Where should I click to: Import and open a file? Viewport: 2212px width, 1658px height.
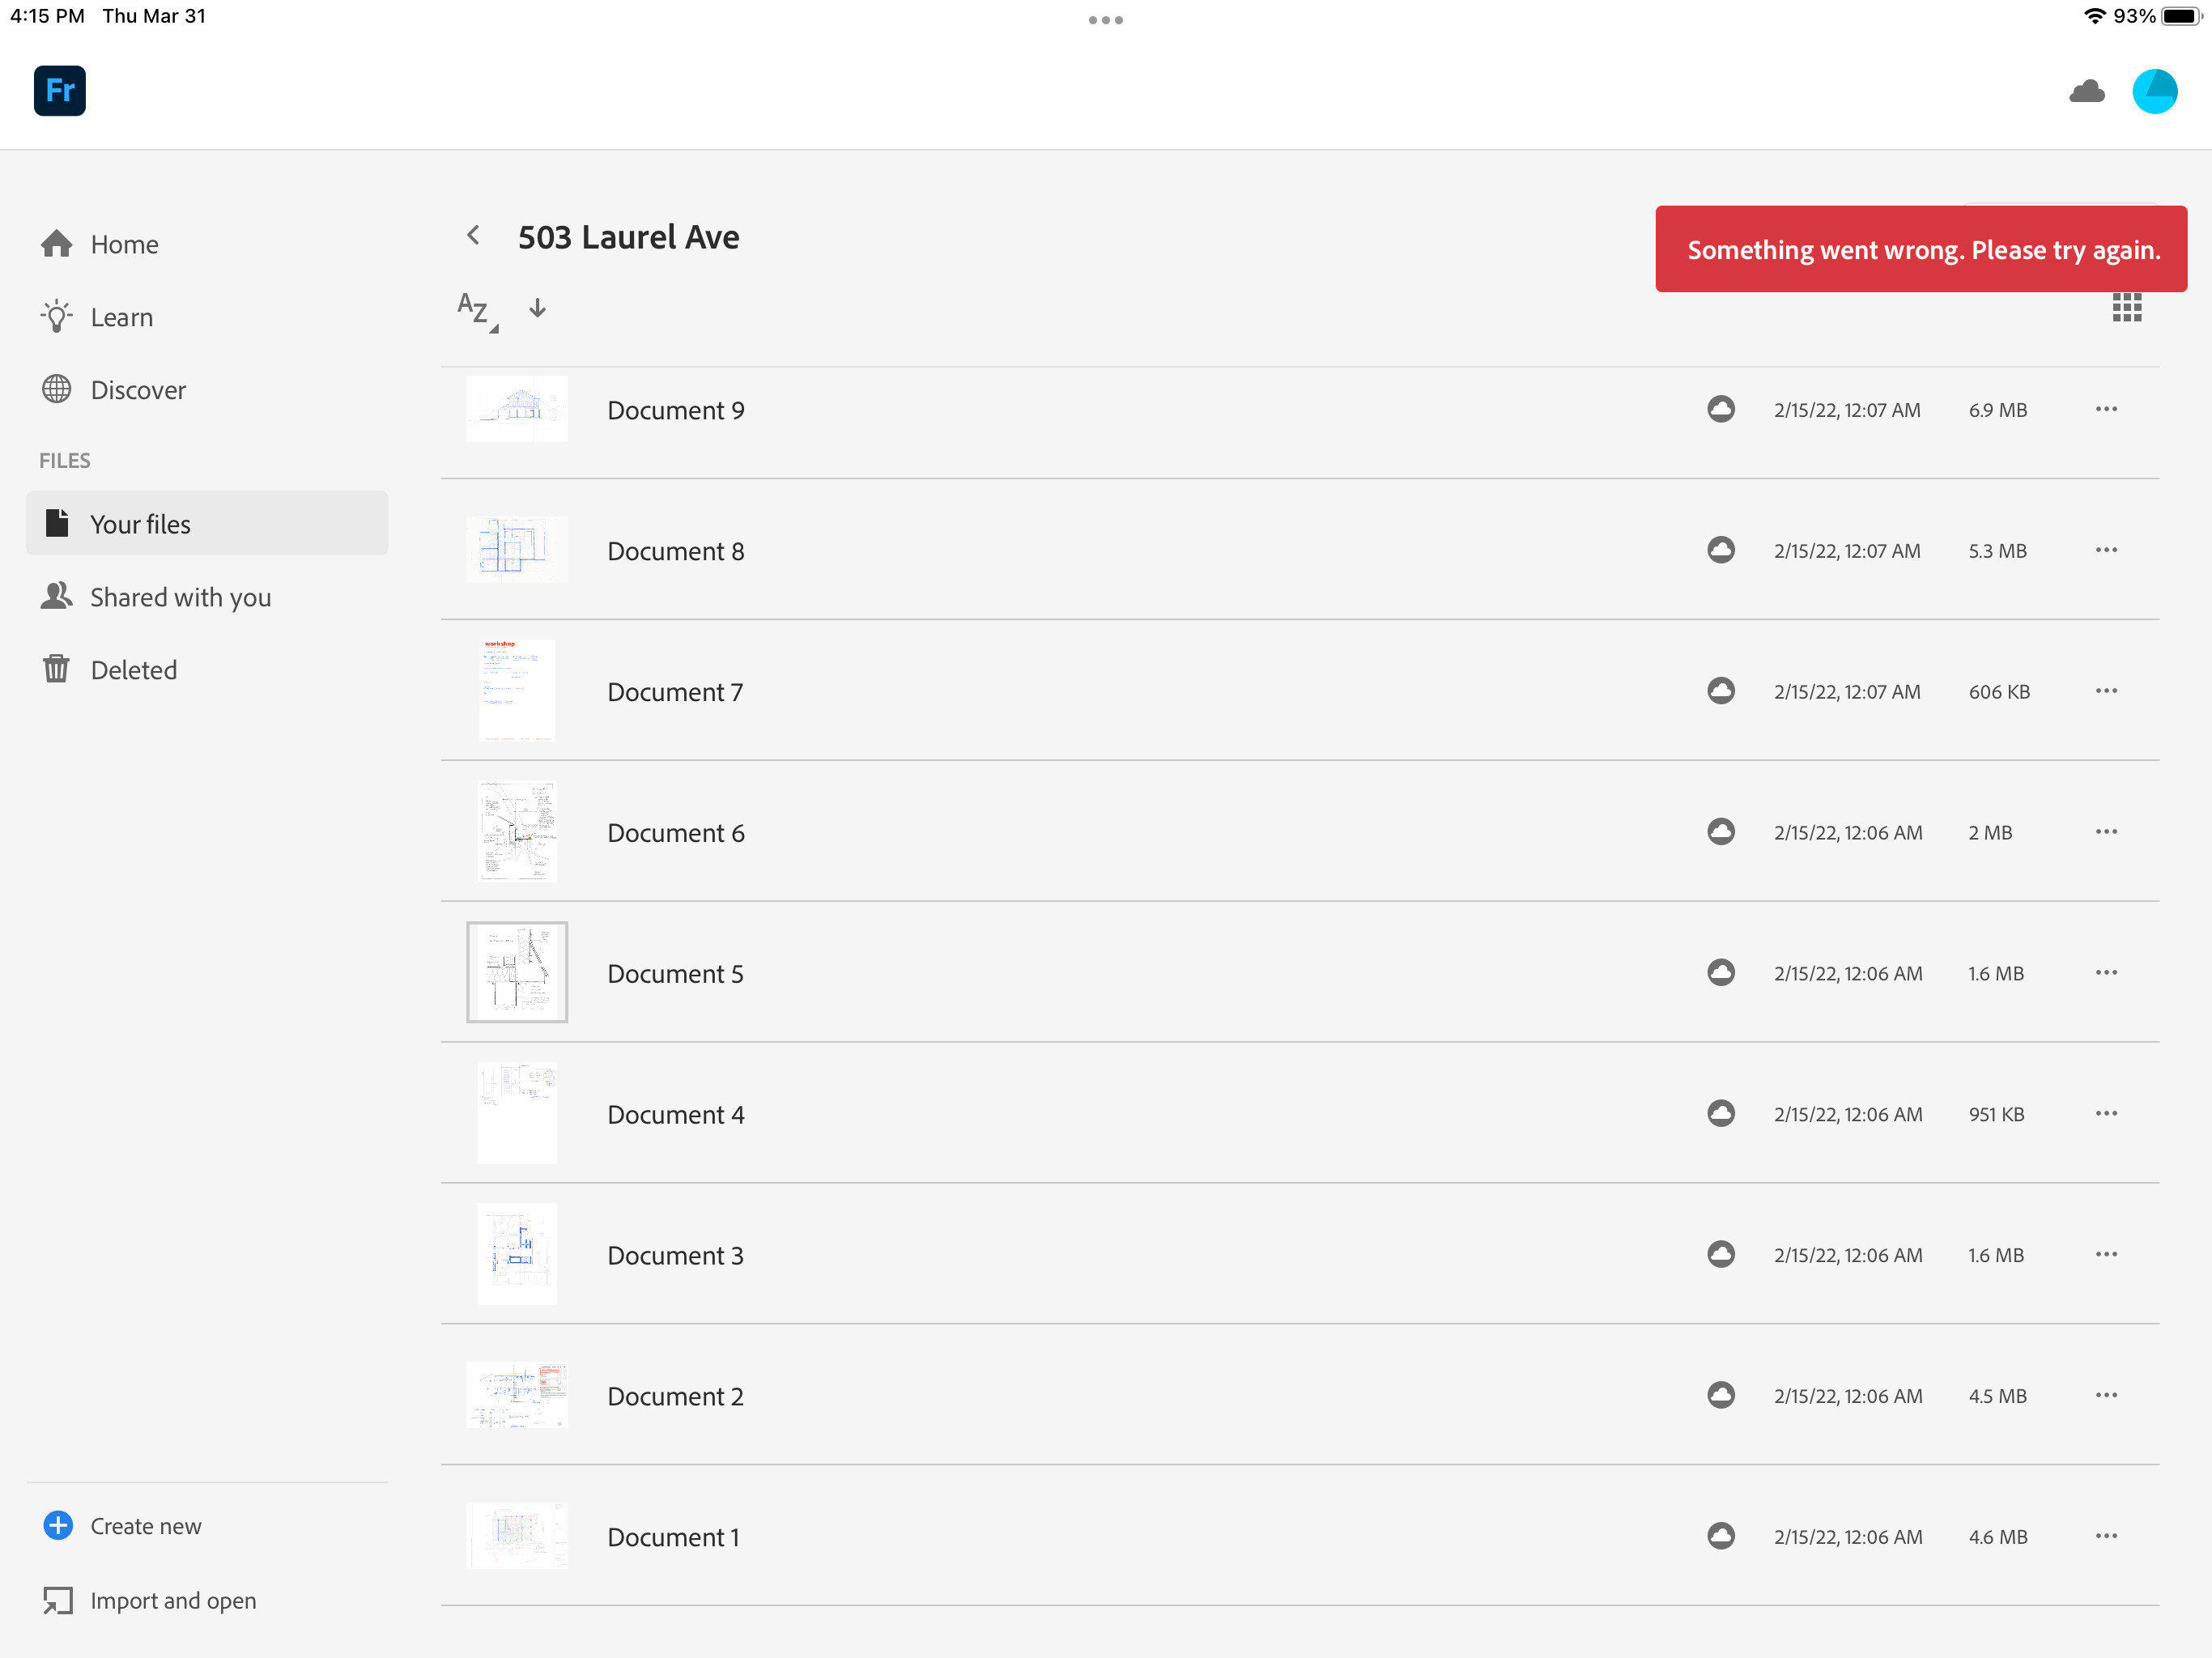coord(173,1600)
